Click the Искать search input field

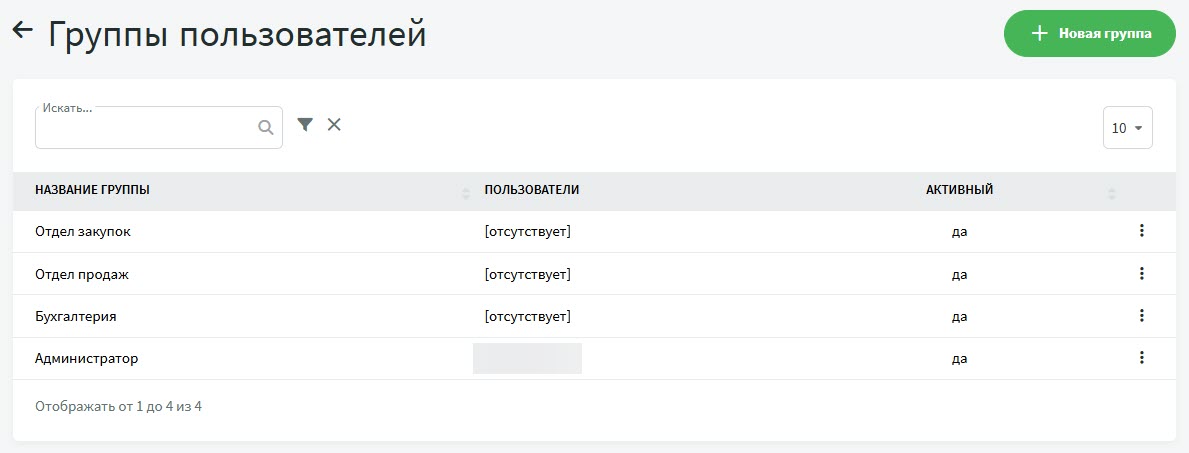[x=146, y=128]
